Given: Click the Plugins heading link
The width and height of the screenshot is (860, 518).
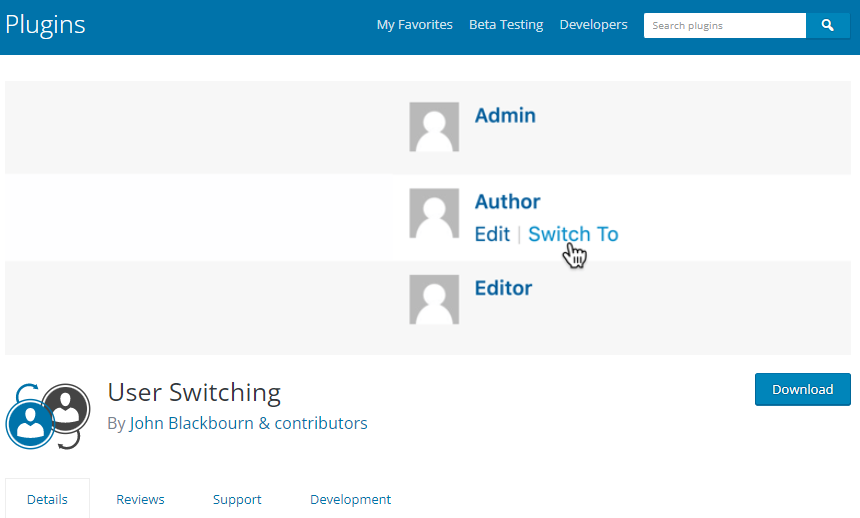Looking at the screenshot, I should (45, 25).
